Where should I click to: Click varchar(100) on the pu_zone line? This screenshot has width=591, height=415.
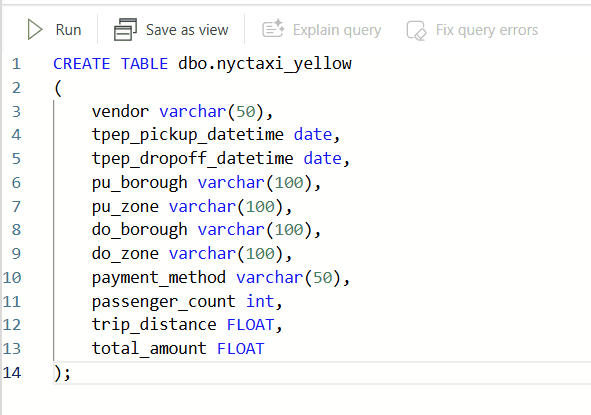[x=226, y=207]
